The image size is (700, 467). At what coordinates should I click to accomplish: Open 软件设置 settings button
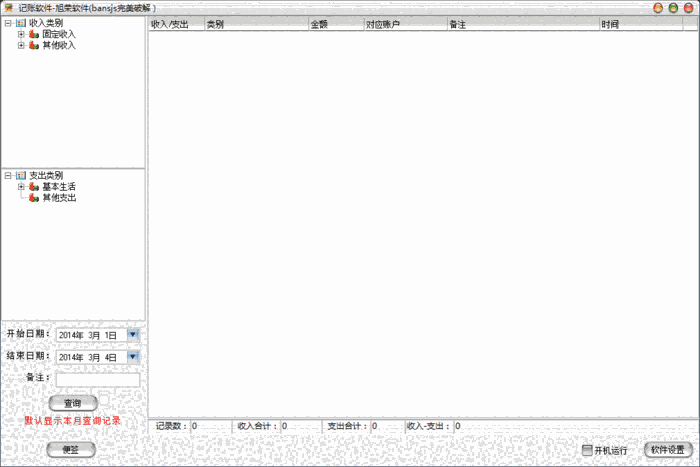668,450
